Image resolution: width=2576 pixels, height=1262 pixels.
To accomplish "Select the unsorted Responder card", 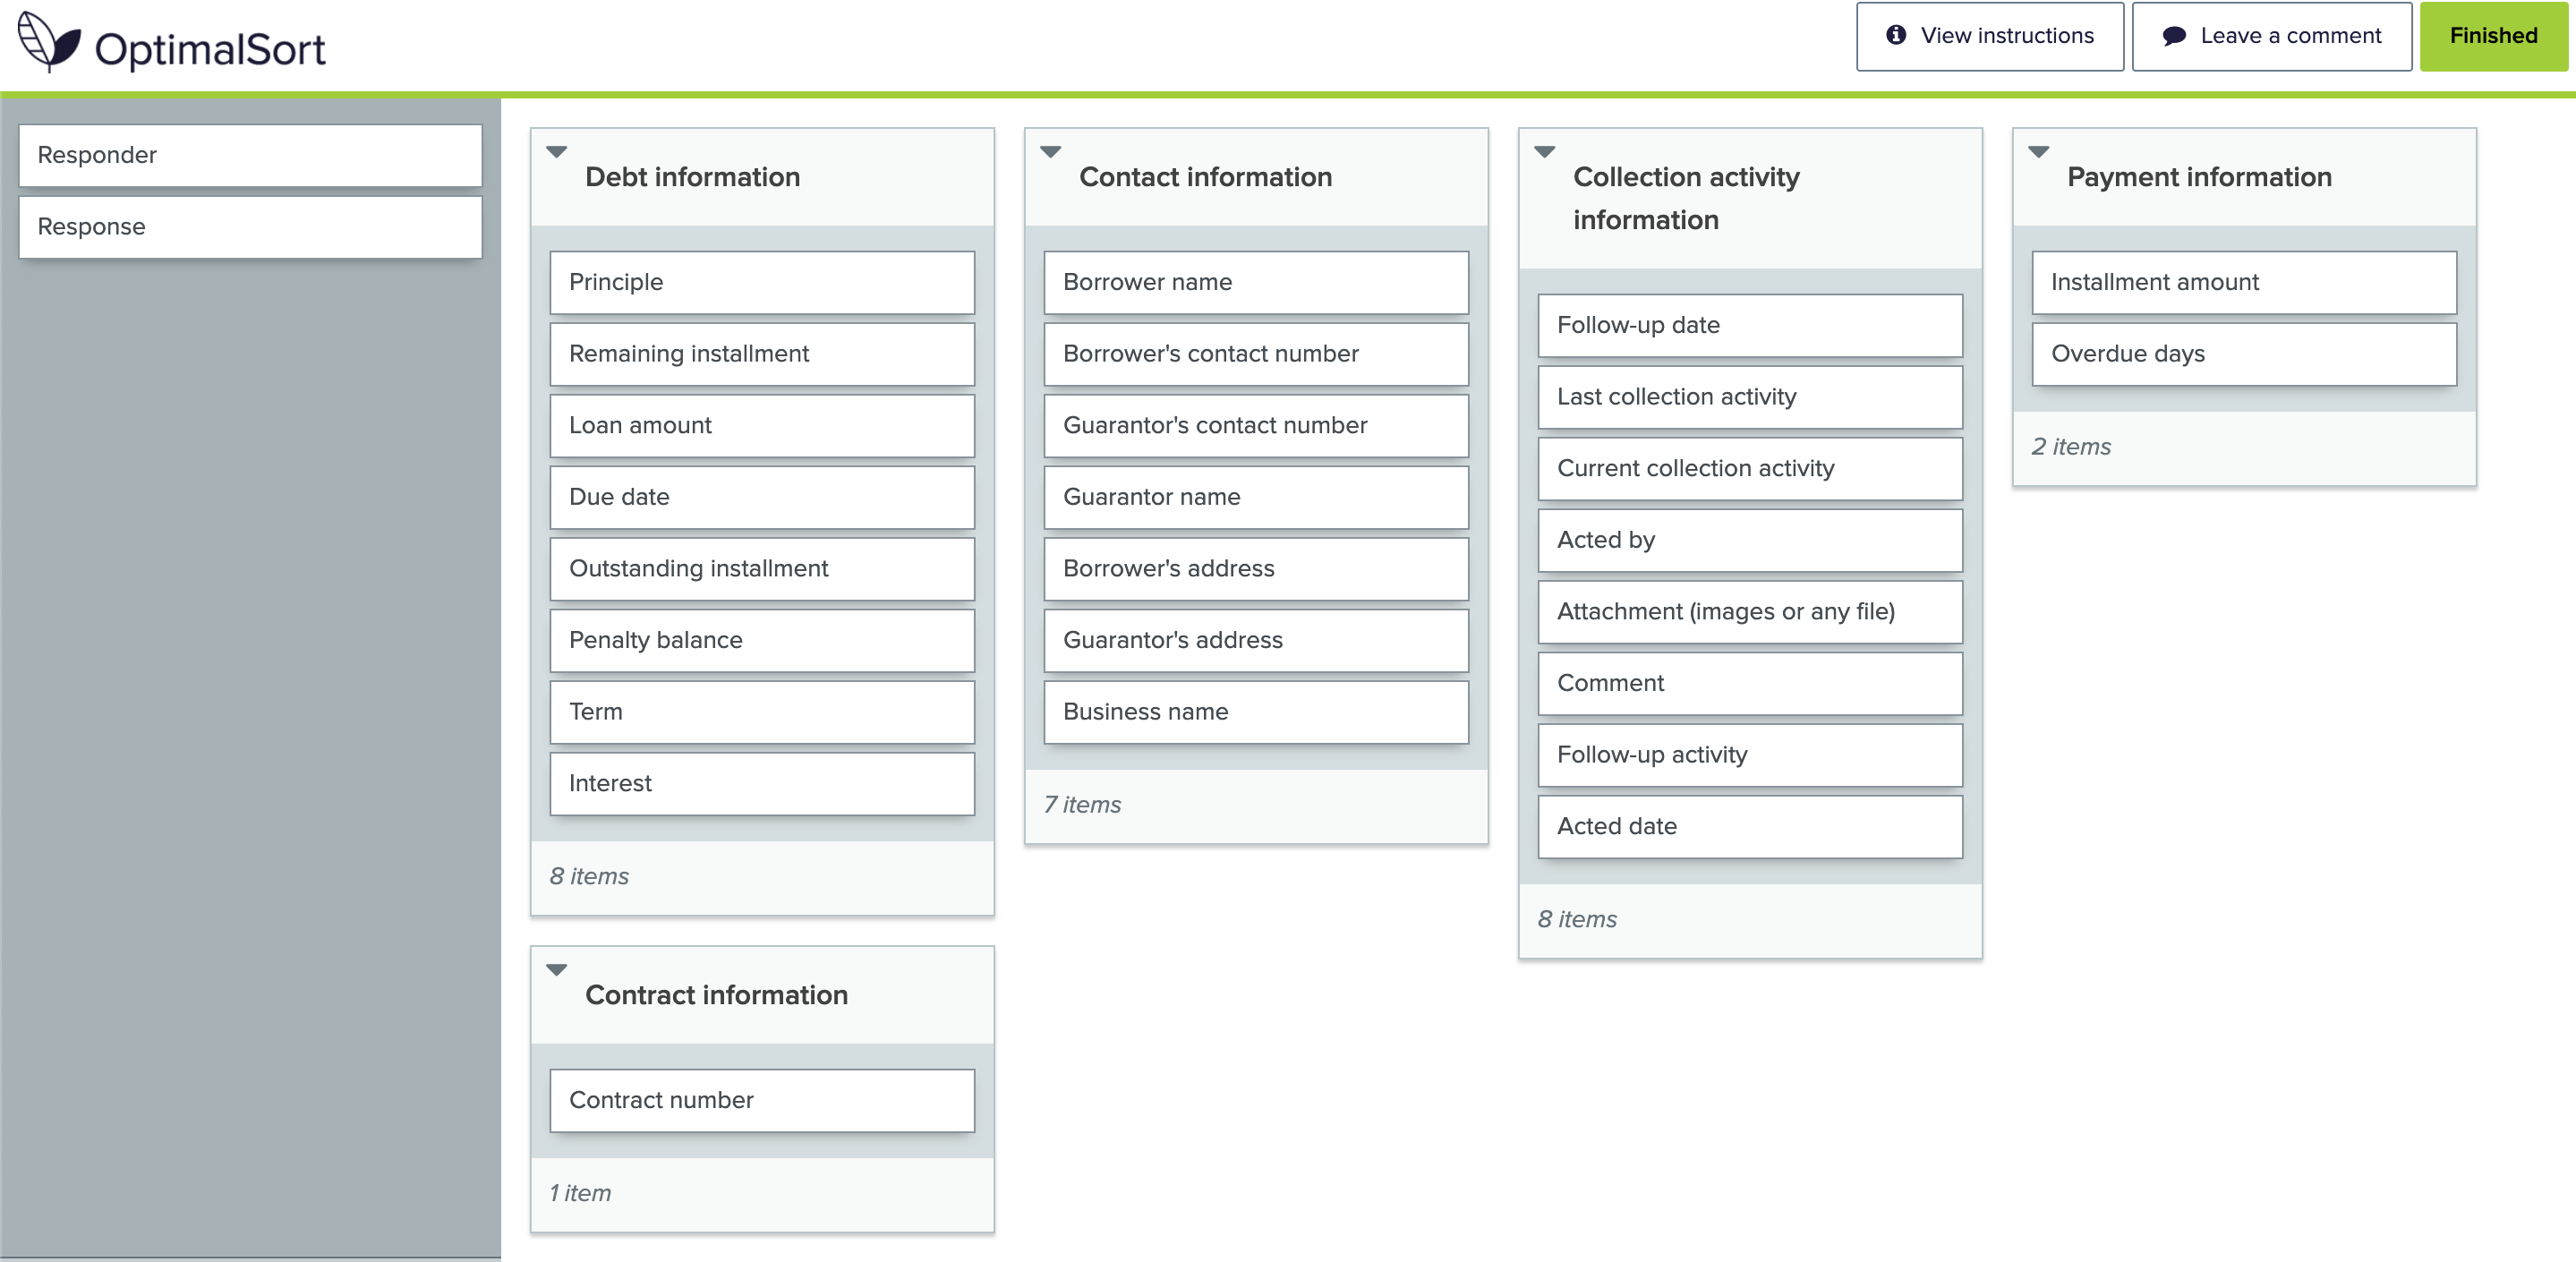I will coord(250,155).
